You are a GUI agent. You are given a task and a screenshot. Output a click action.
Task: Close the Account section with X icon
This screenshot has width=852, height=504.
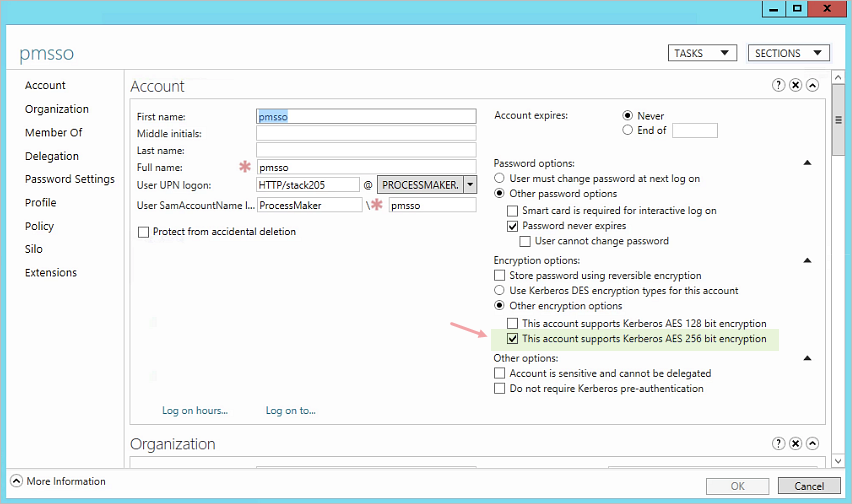[x=795, y=86]
